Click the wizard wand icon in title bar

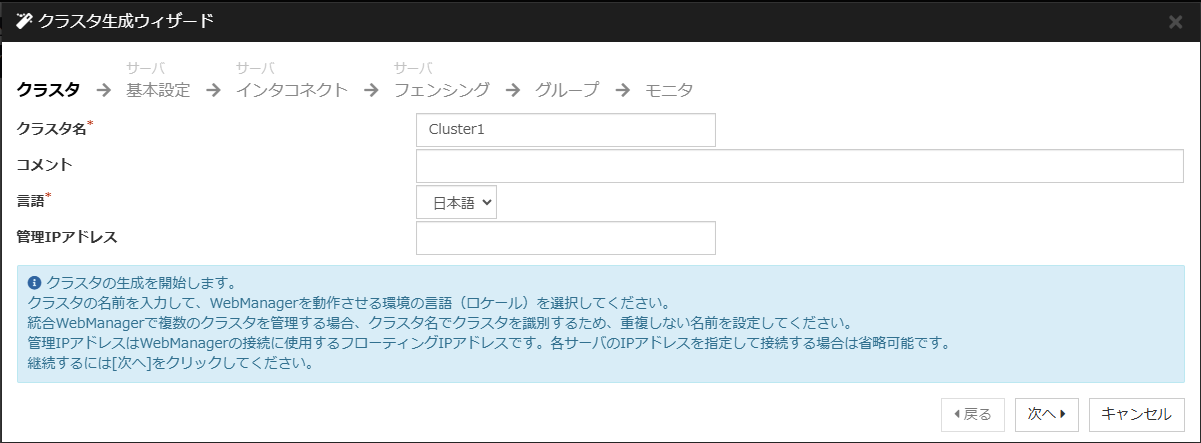coord(25,21)
